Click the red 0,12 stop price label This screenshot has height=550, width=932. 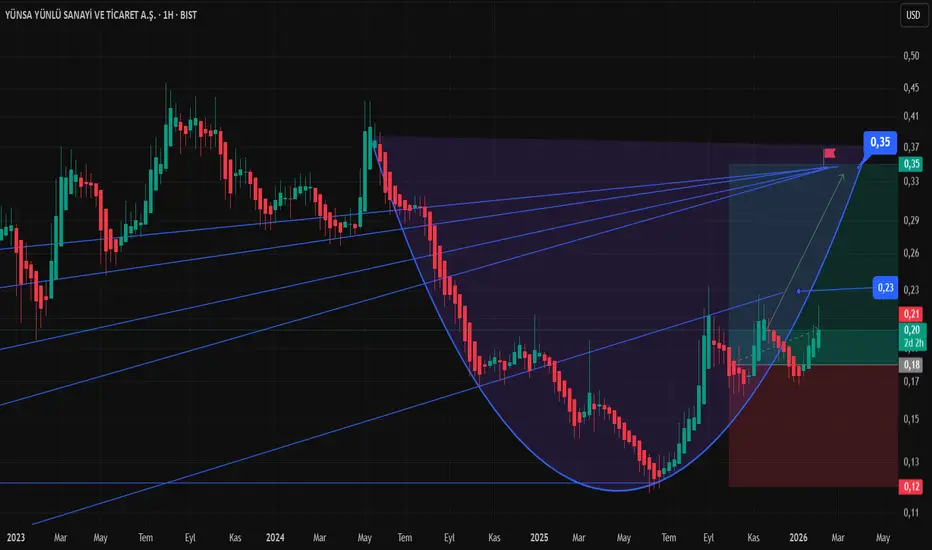[x=911, y=486]
